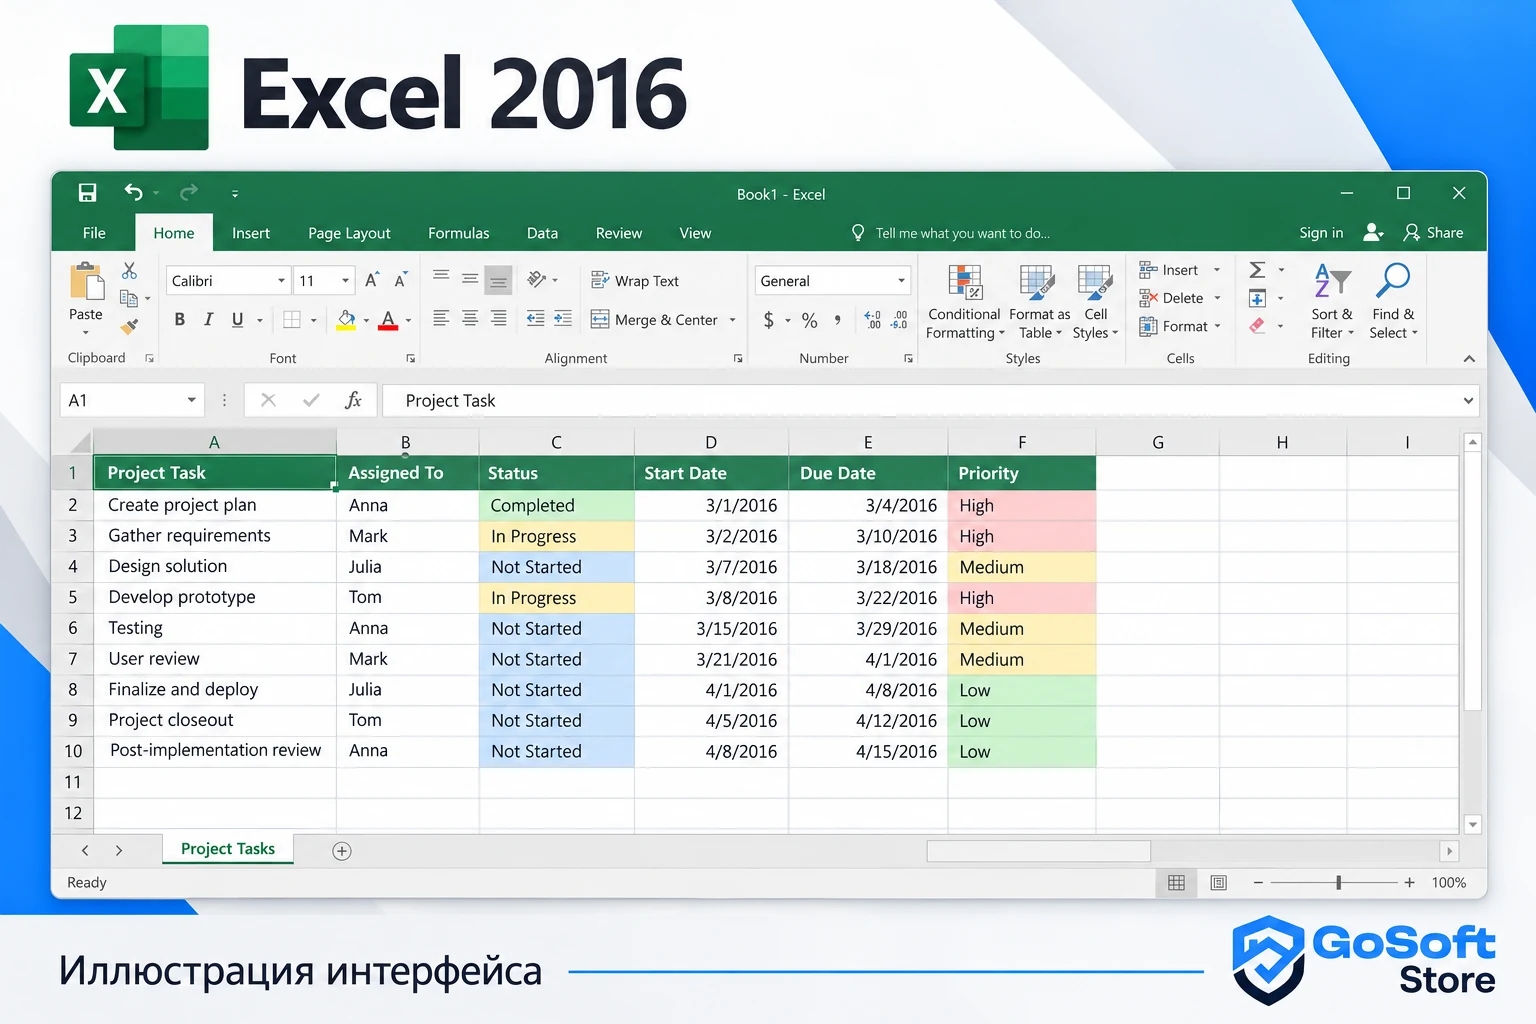Click the Share button
Viewport: 1536px width, 1024px height.
(x=1433, y=232)
